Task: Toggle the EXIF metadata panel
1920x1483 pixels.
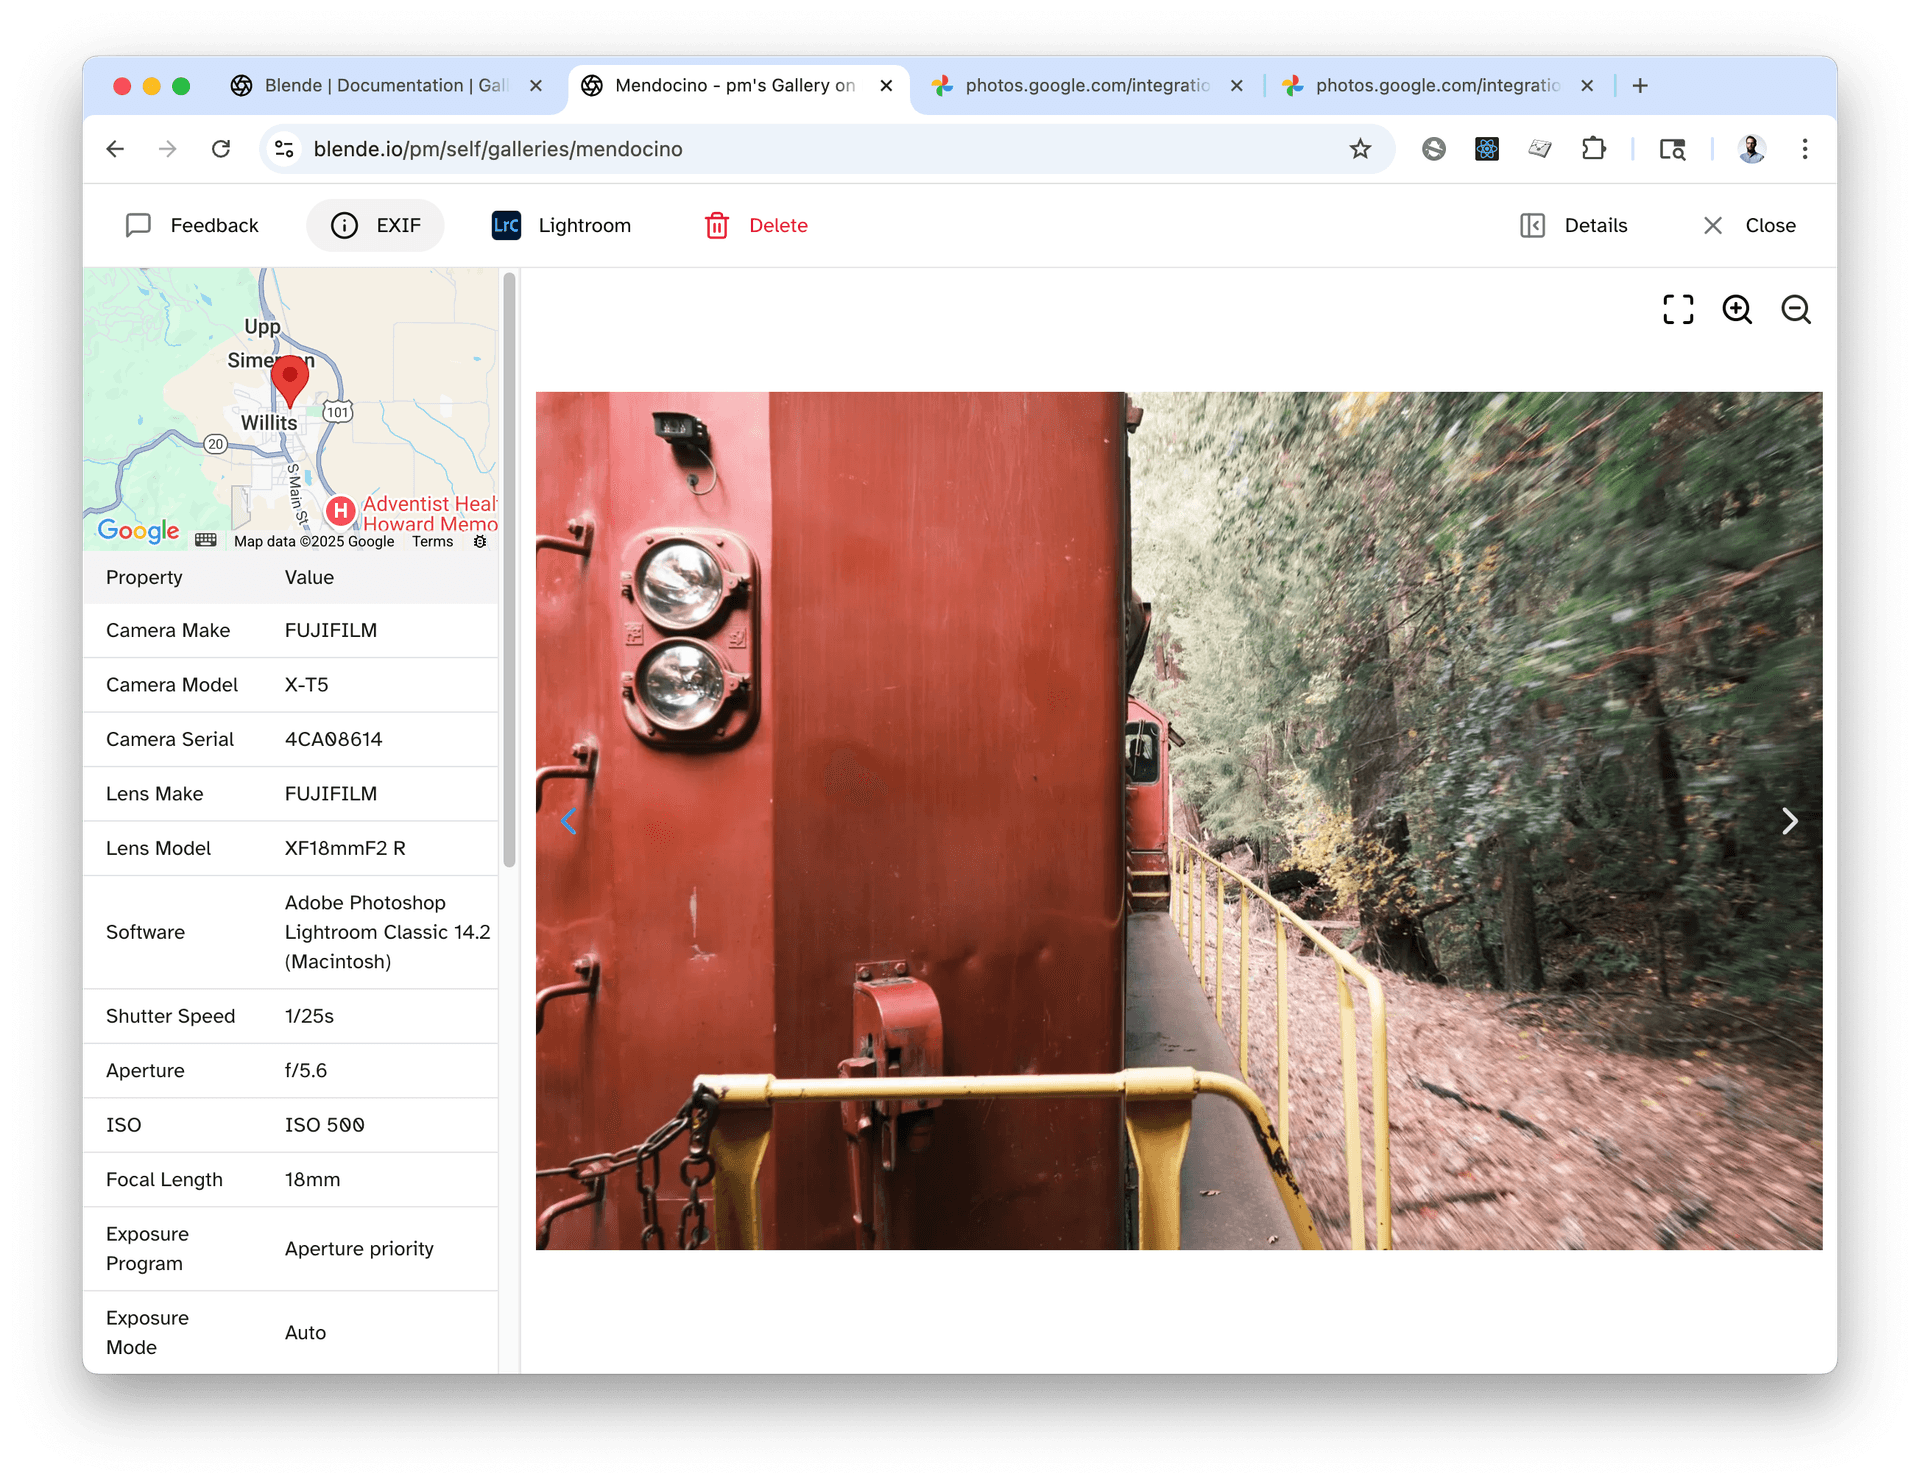Action: 375,225
